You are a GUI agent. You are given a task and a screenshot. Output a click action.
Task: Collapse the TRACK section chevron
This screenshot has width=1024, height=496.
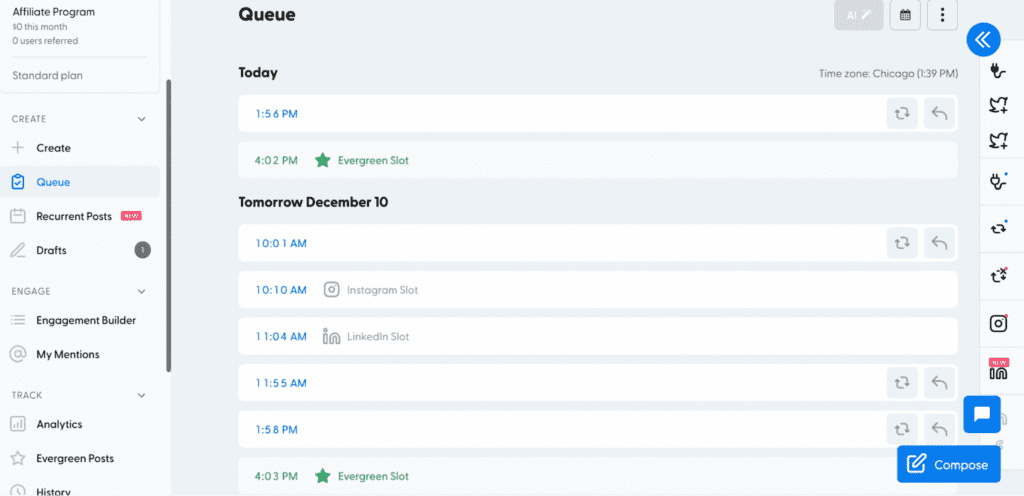pos(142,395)
